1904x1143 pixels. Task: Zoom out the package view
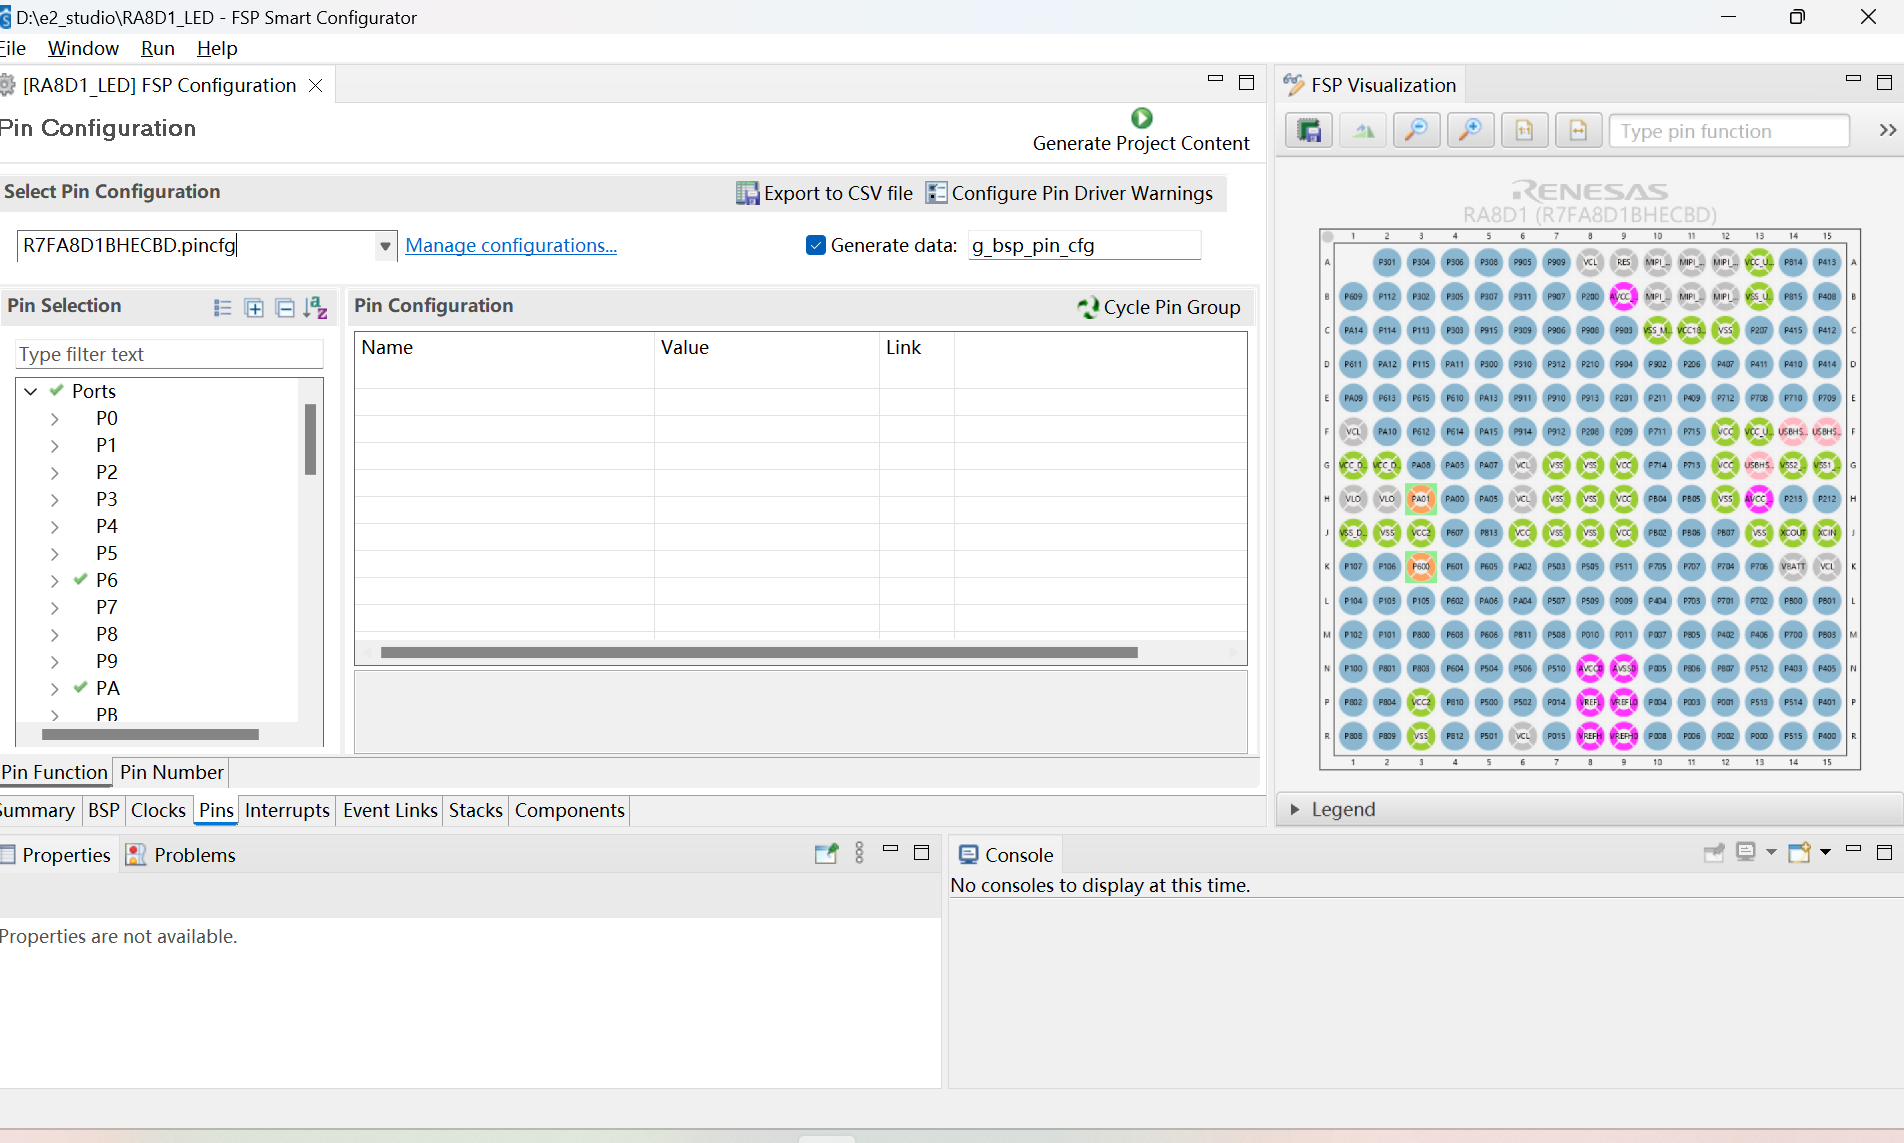pyautogui.click(x=1416, y=131)
